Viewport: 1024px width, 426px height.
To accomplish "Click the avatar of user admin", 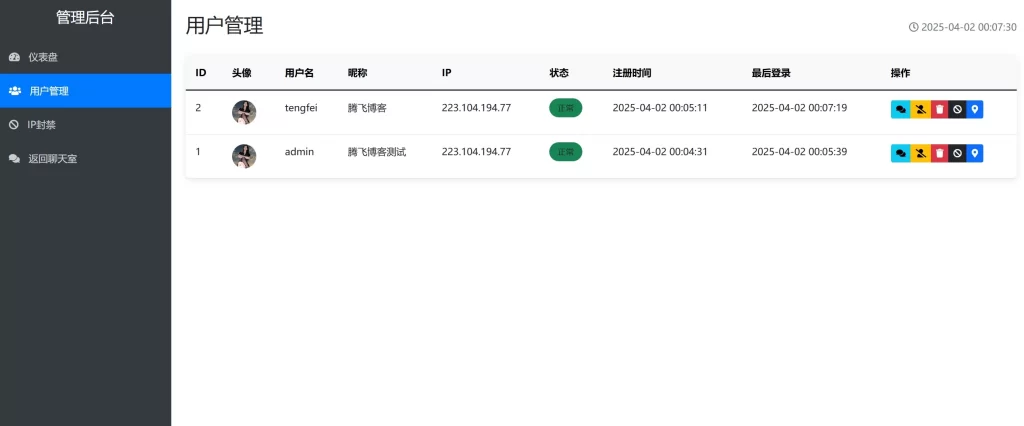I will [x=244, y=156].
